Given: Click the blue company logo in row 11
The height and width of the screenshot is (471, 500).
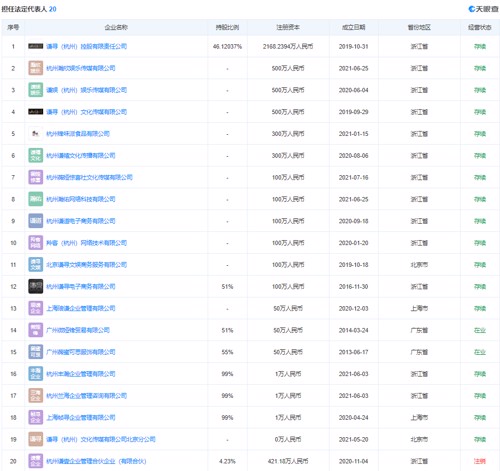Looking at the screenshot, I should [35, 265].
